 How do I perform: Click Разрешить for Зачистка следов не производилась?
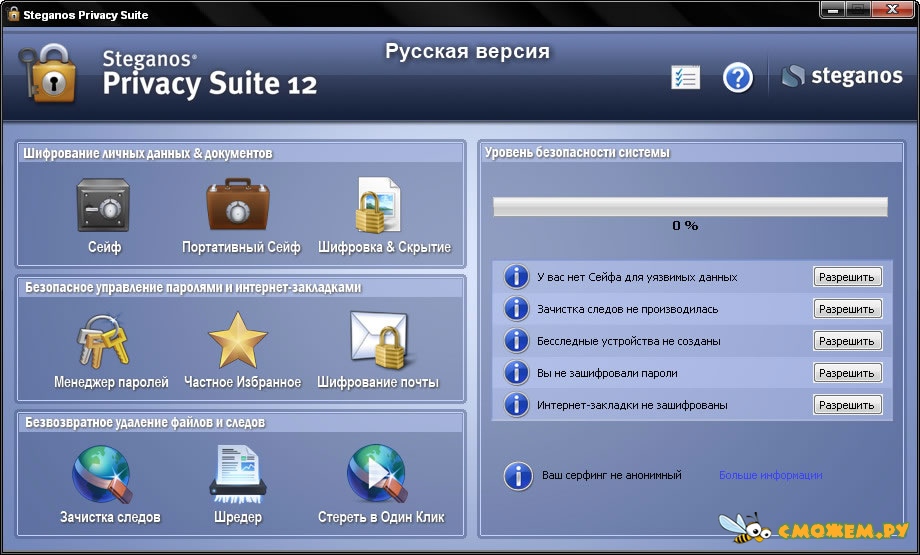click(x=847, y=309)
